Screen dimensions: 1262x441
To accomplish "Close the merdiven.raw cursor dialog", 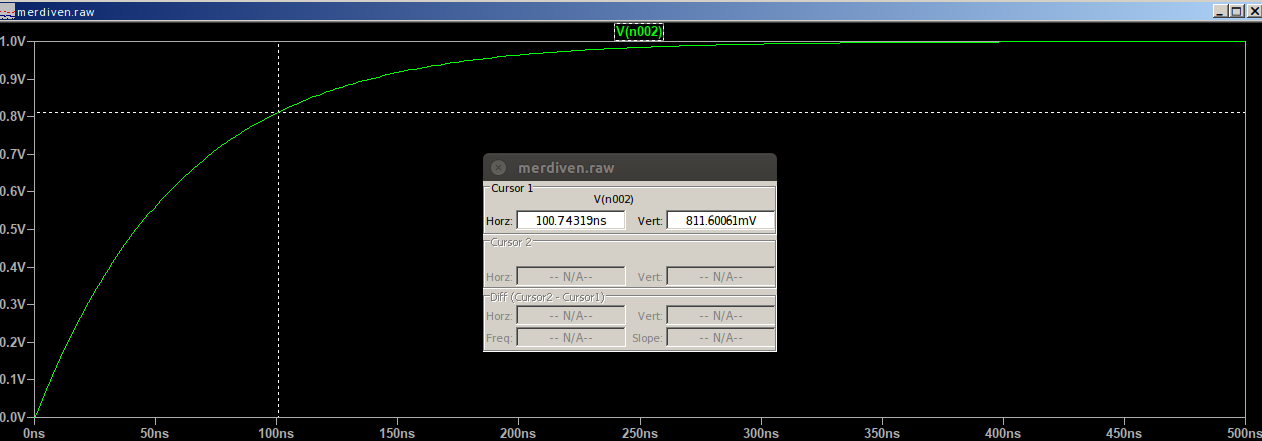I will click(x=498, y=167).
